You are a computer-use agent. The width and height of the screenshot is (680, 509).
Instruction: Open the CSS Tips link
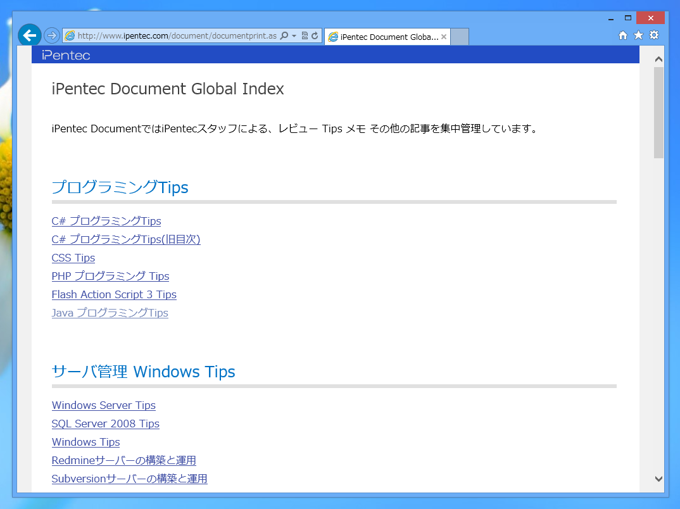pyautogui.click(x=73, y=258)
